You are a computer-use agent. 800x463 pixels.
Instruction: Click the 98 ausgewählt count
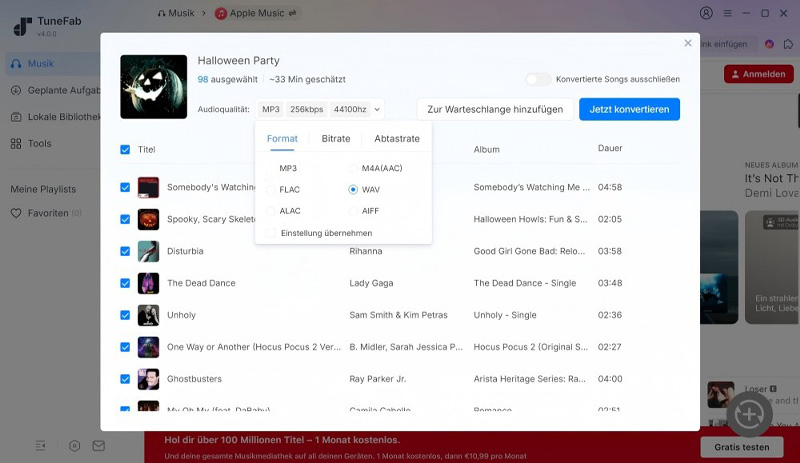pos(228,80)
